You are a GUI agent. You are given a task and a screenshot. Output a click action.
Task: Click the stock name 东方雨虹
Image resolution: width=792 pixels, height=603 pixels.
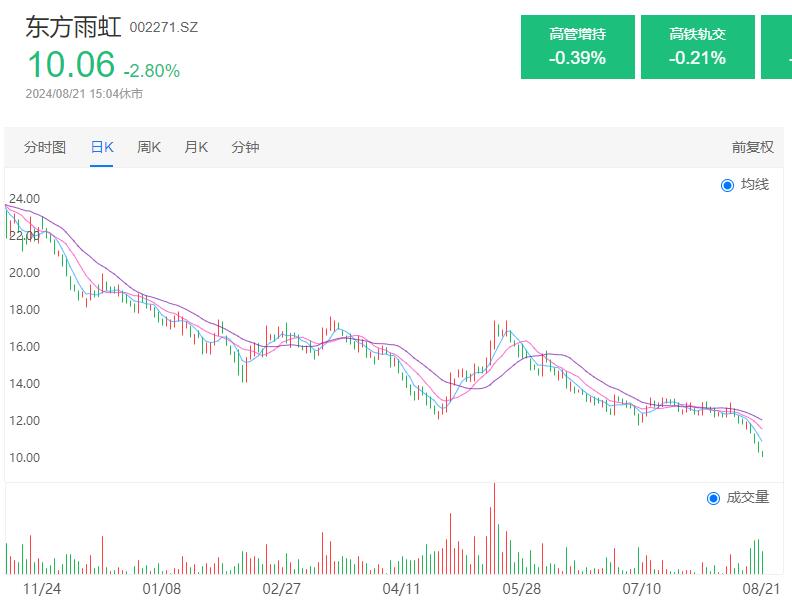pyautogui.click(x=73, y=27)
